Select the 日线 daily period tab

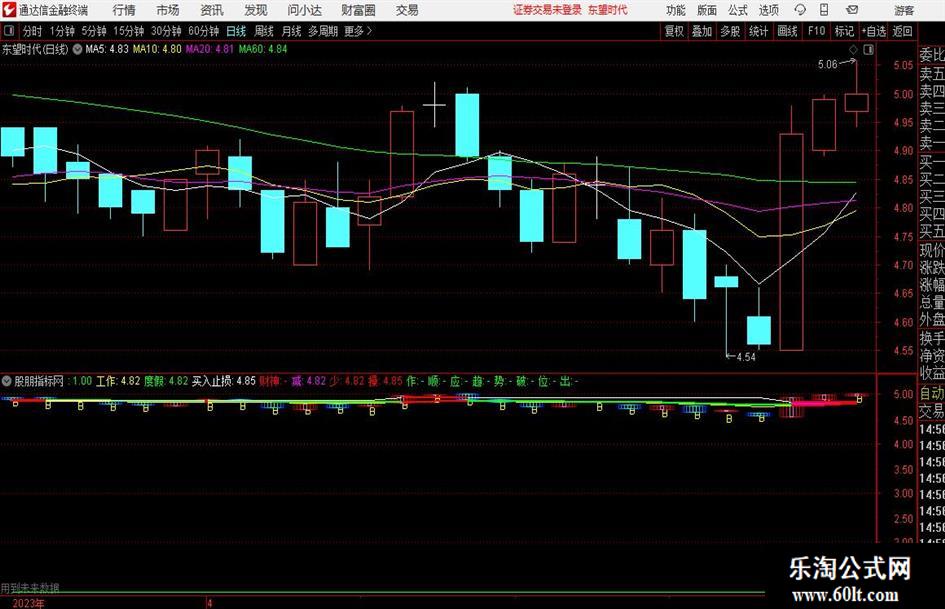click(x=236, y=31)
